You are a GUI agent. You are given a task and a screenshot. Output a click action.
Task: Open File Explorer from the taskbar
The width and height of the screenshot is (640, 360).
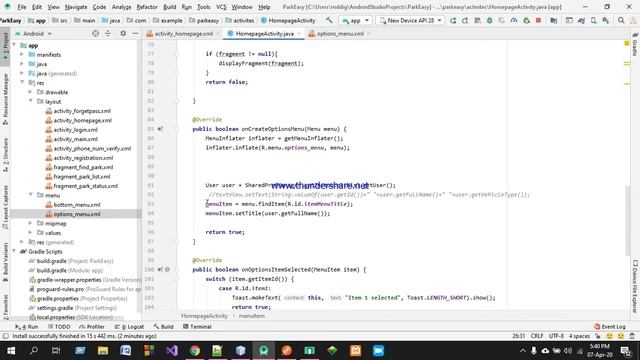[x=103, y=351]
